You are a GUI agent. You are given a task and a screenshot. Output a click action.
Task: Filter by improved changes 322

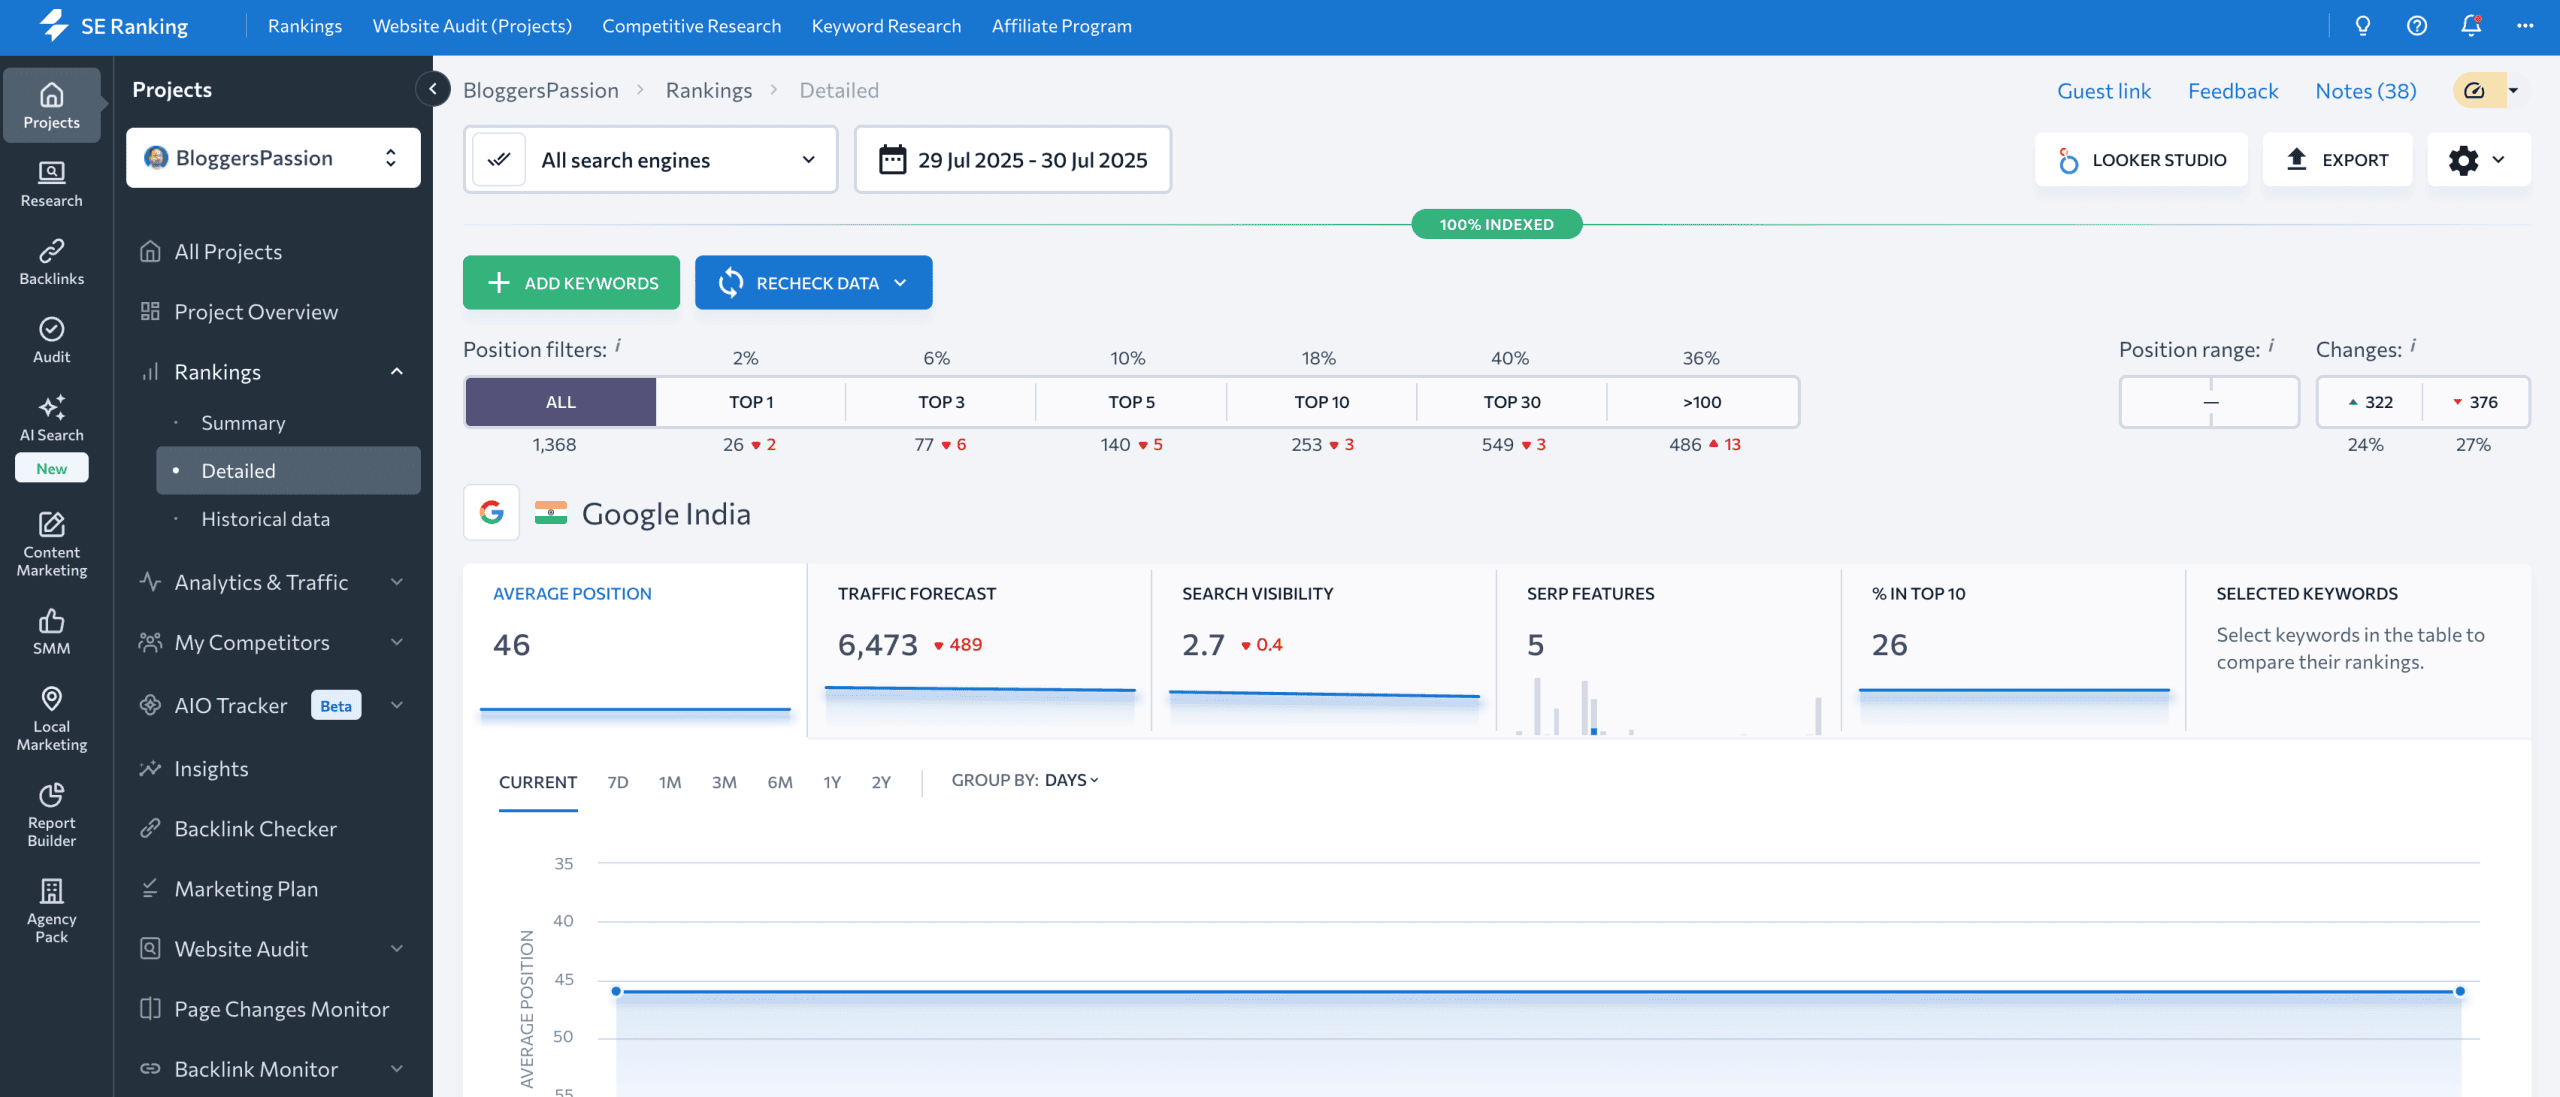[x=2370, y=402]
